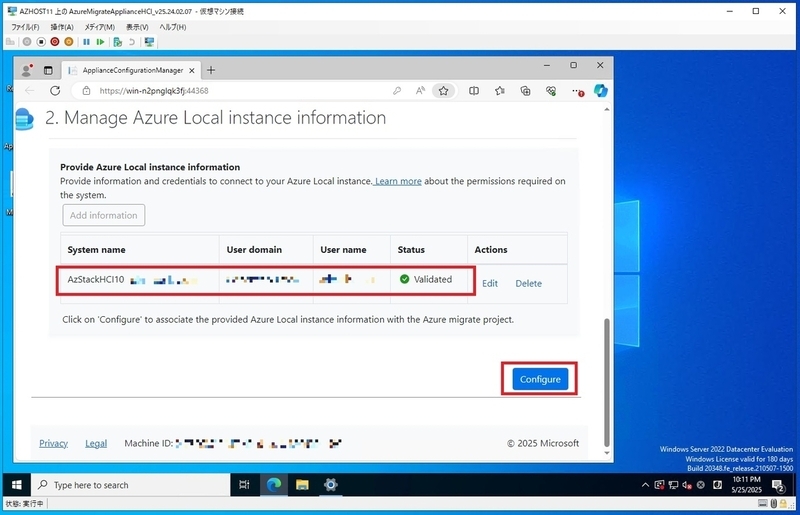
Task: Click the green Reset VM icon
Action: click(x=100, y=42)
